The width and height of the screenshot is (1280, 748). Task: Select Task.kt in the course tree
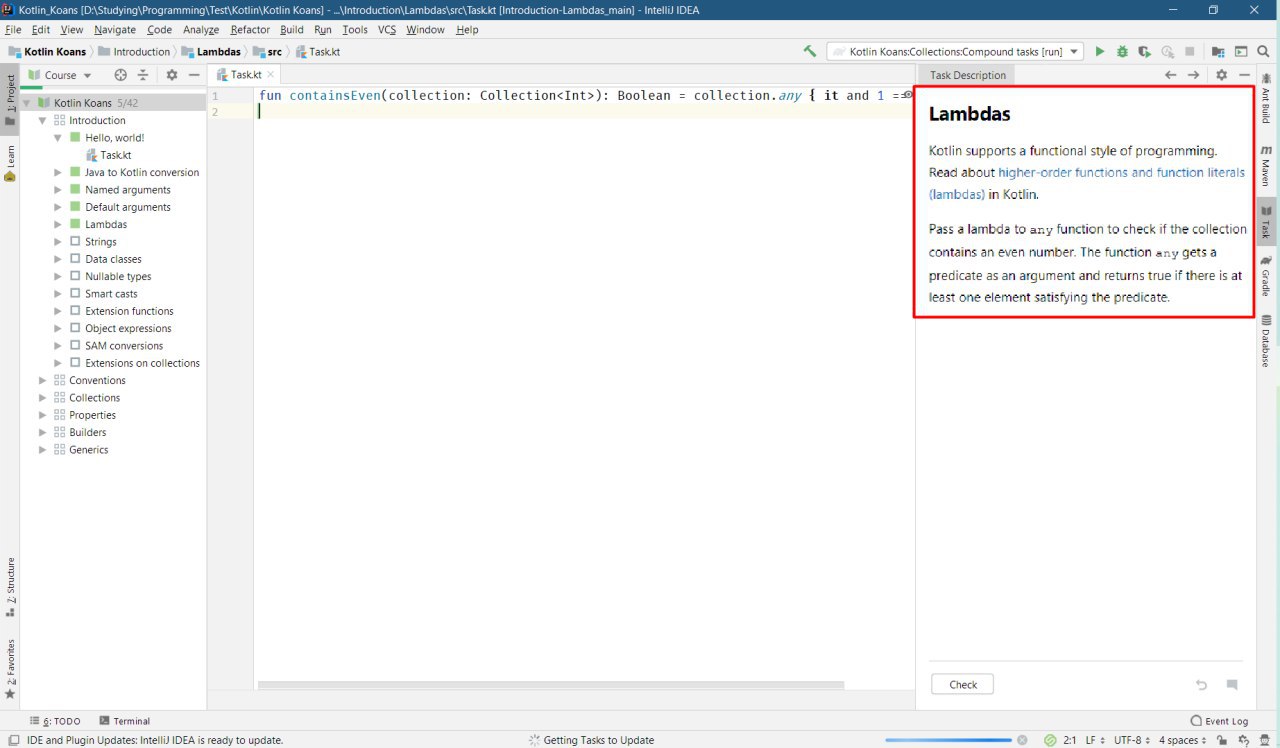(x=115, y=155)
